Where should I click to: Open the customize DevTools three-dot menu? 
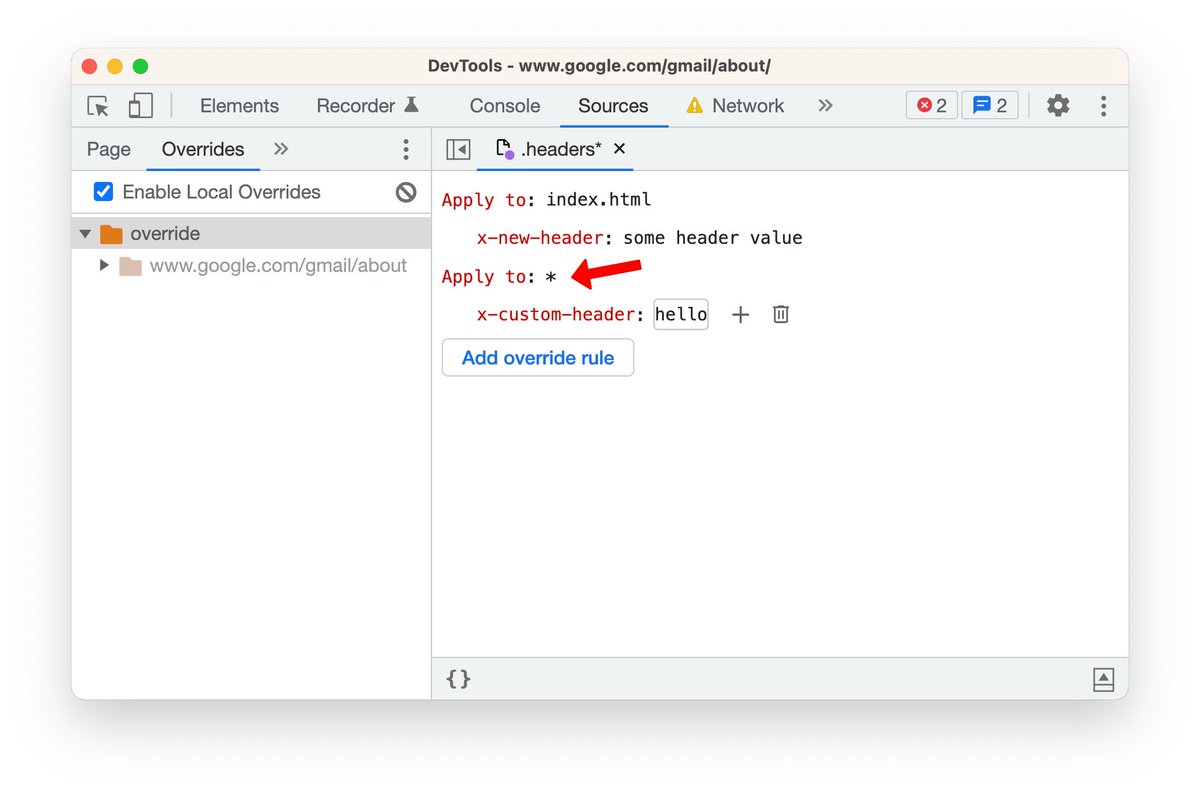pos(1103,105)
